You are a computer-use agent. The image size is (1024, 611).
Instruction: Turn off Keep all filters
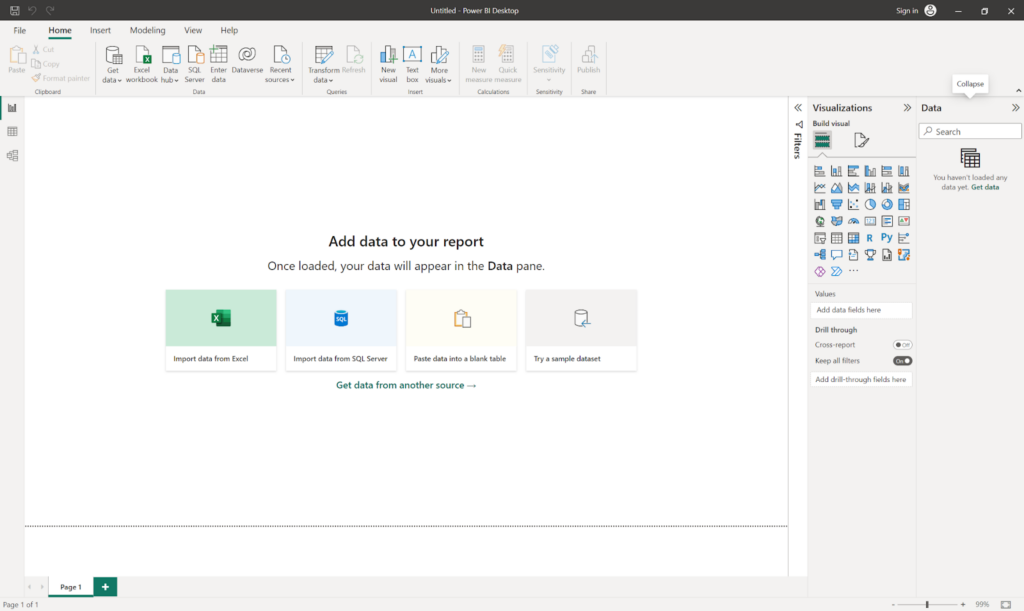point(903,360)
